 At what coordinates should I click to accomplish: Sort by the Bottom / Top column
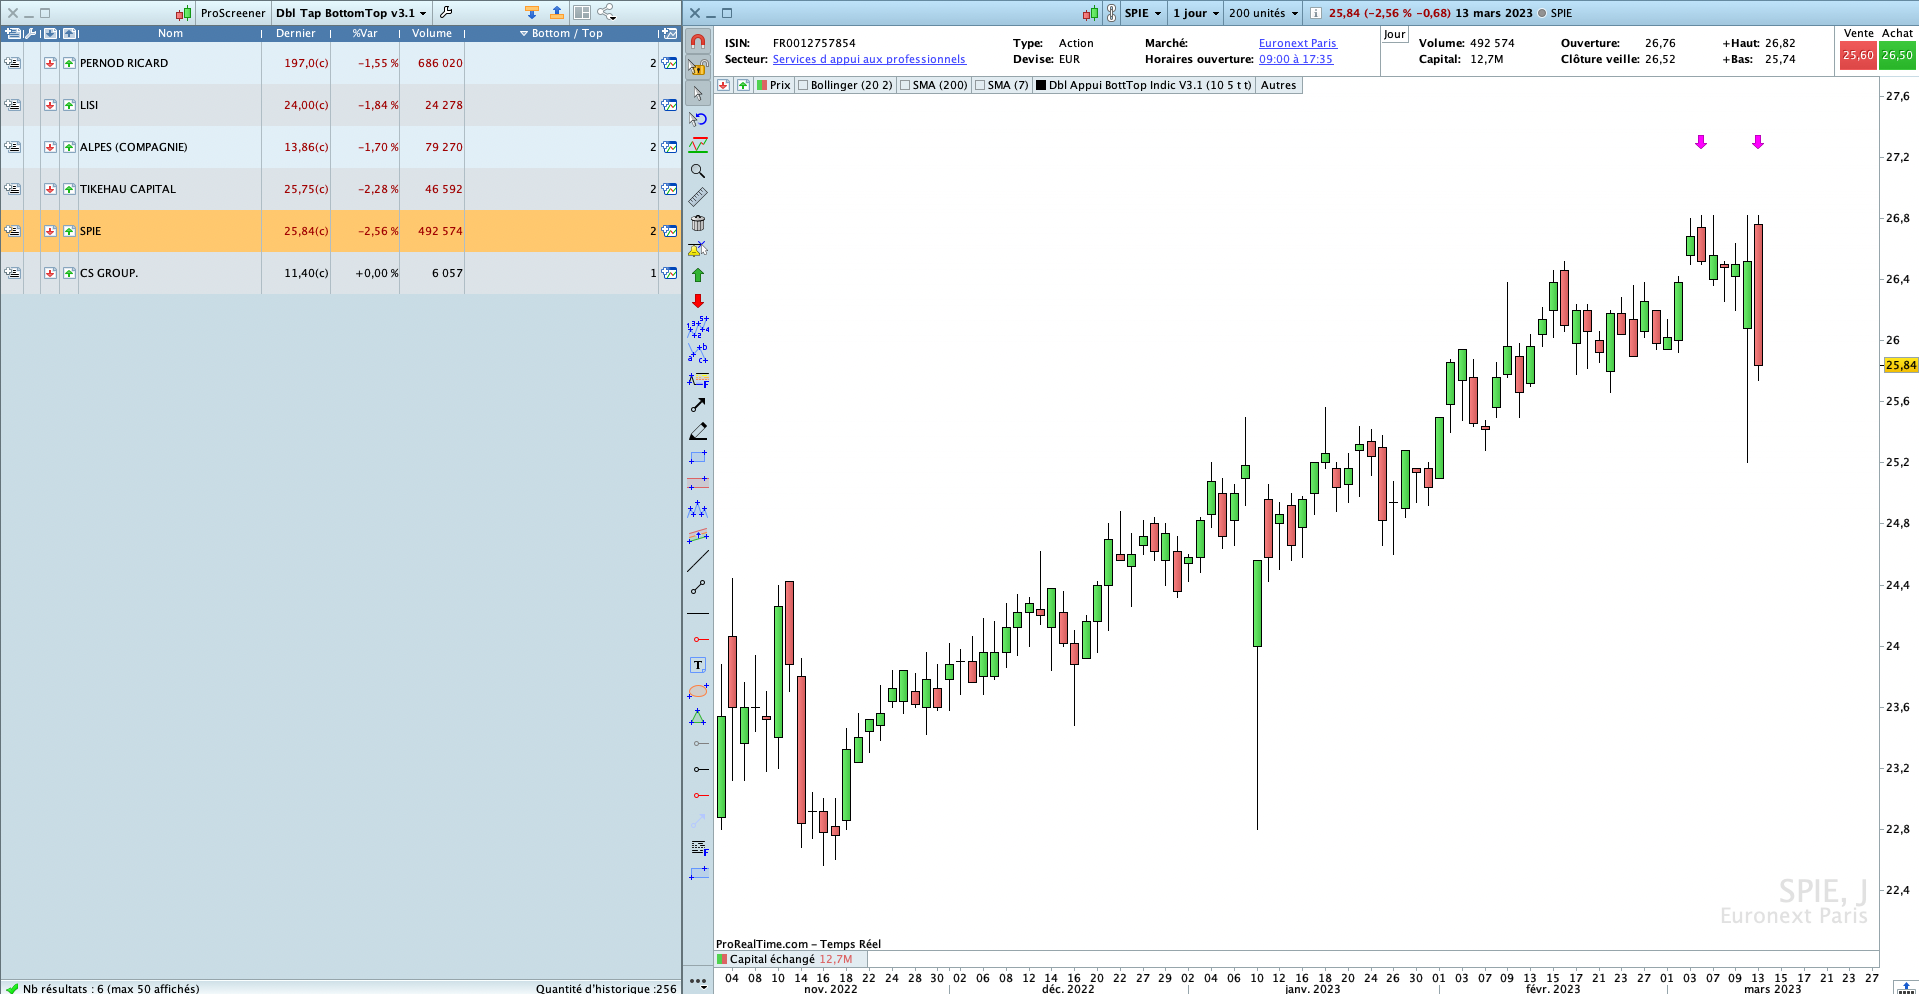tap(561, 33)
